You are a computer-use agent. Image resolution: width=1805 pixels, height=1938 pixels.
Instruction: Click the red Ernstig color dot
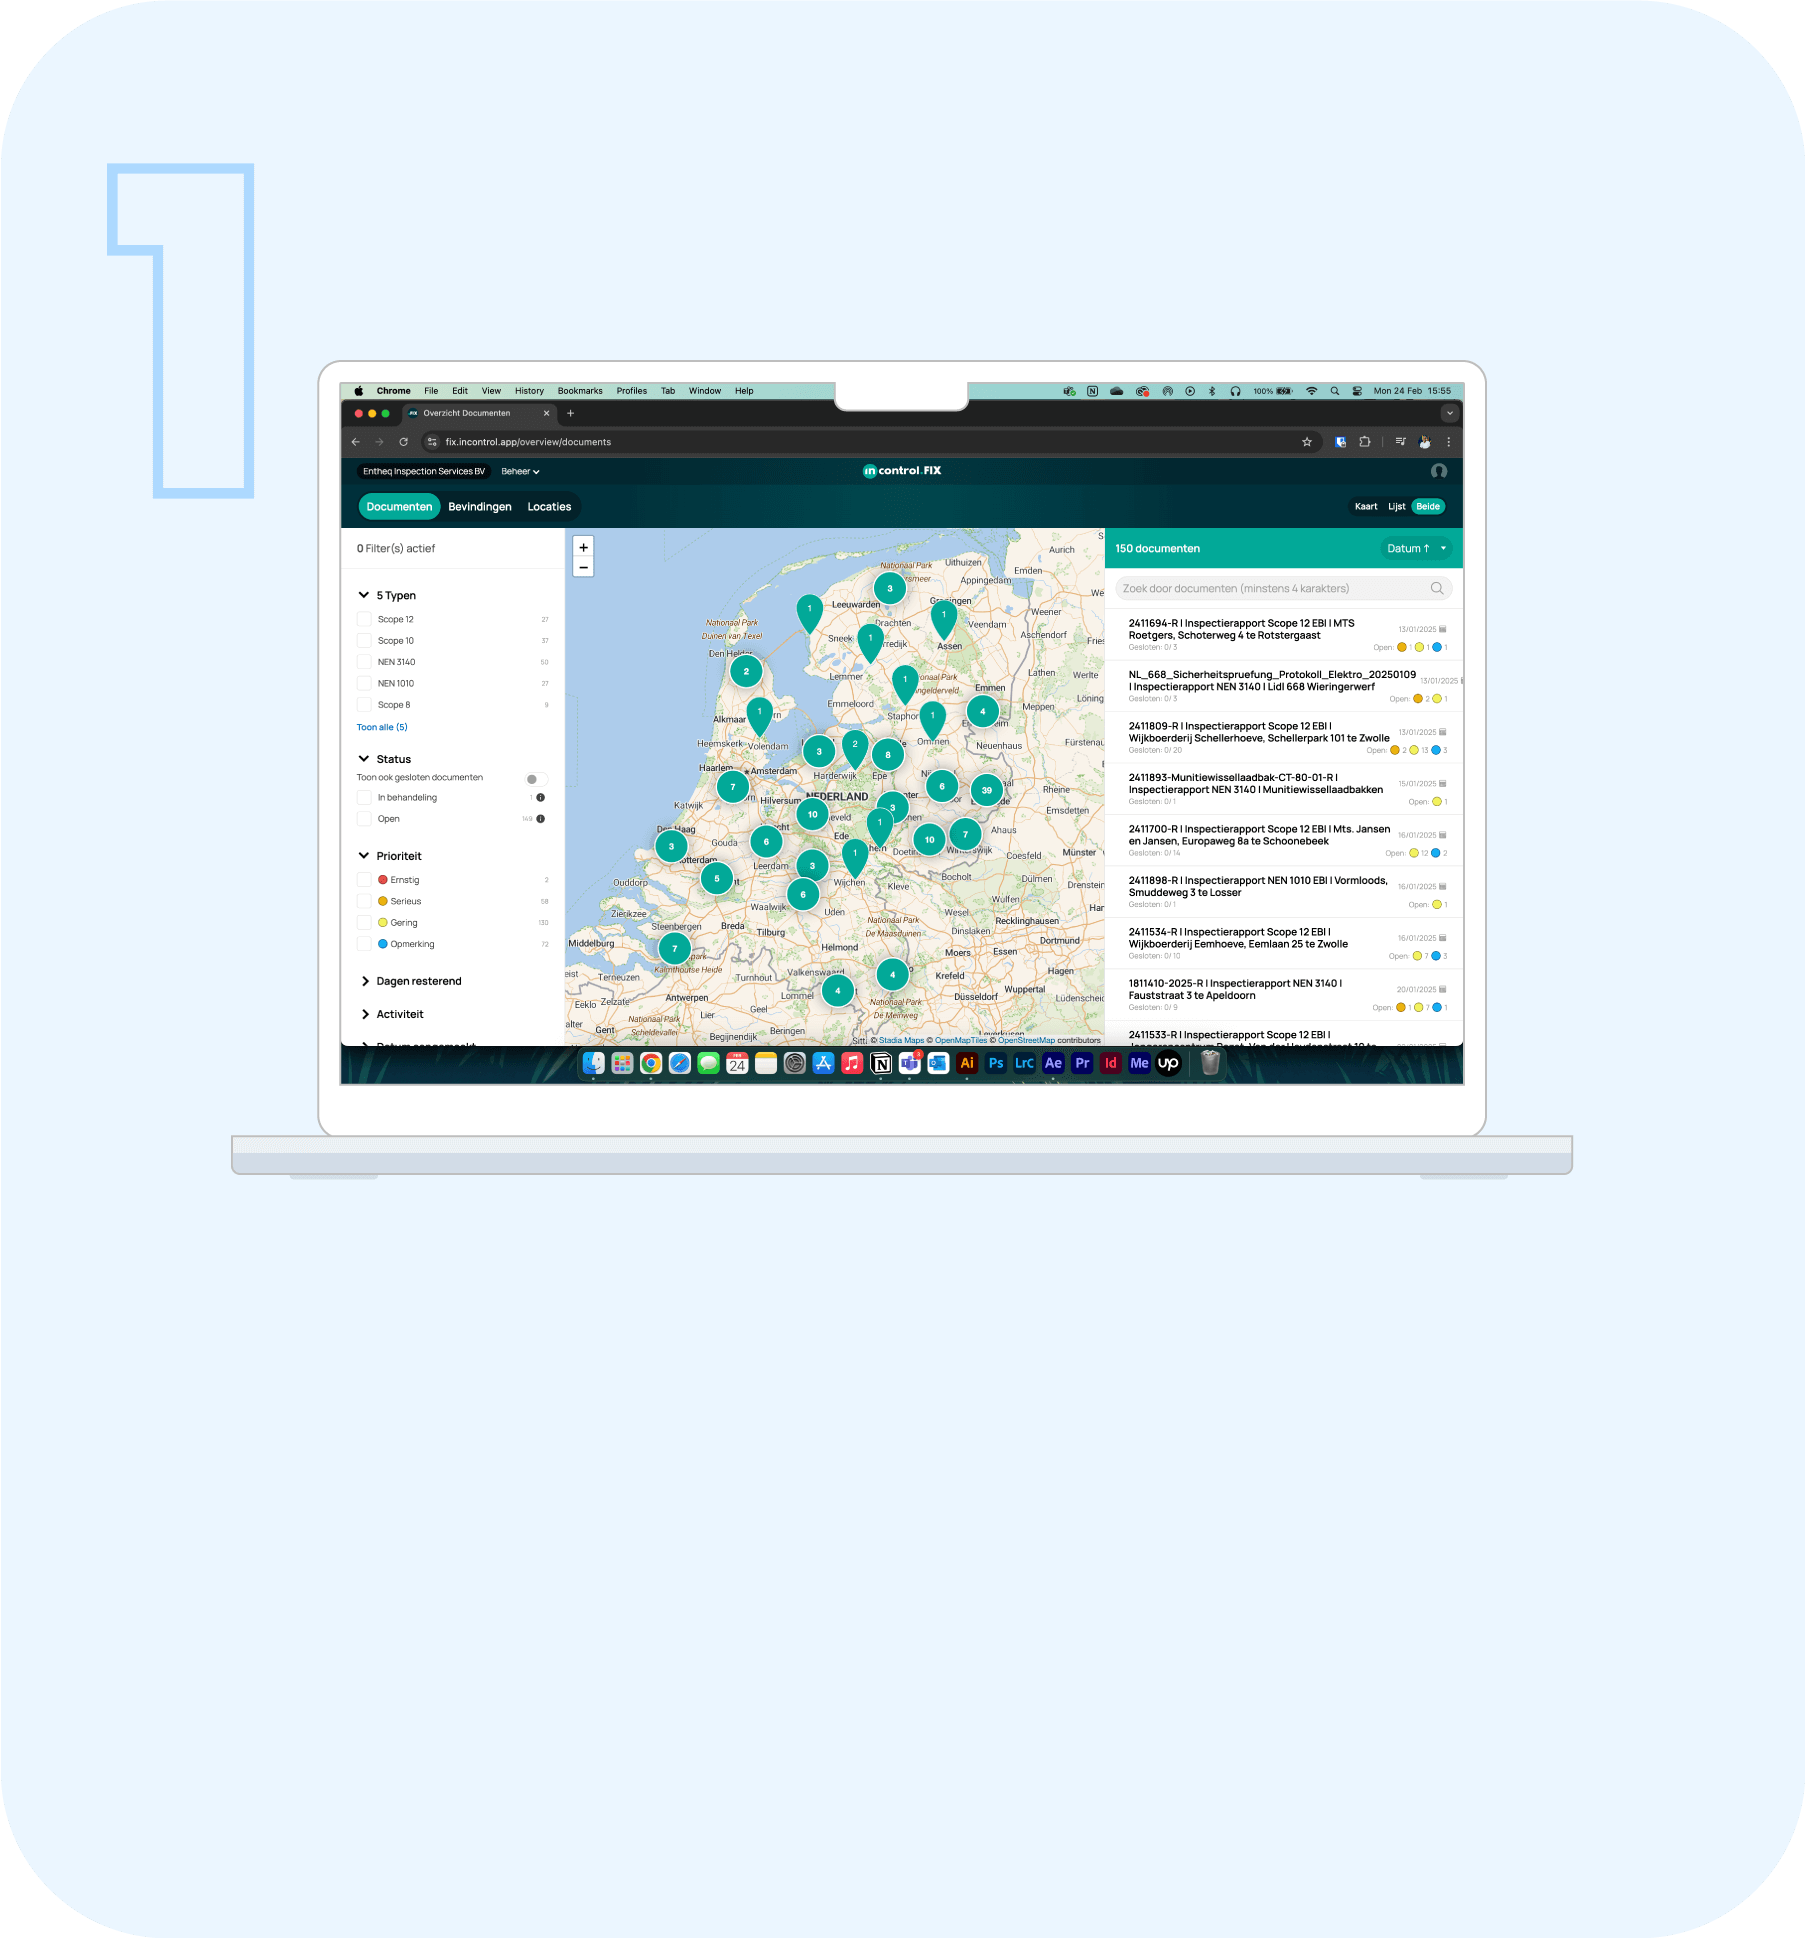point(382,880)
